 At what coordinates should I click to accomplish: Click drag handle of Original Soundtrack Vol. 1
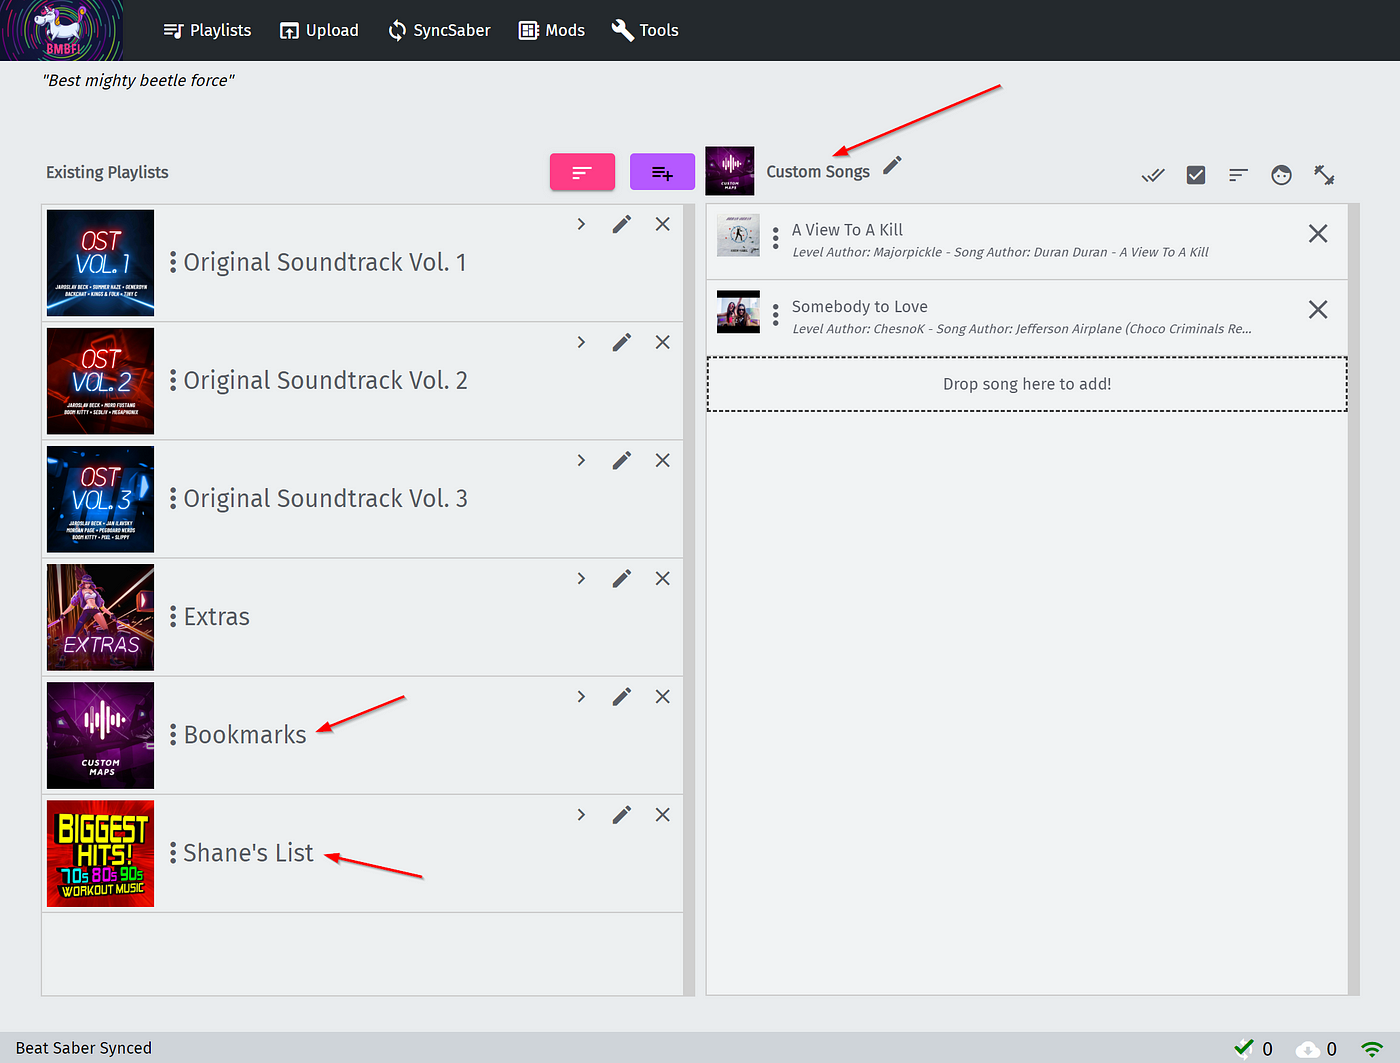[173, 262]
